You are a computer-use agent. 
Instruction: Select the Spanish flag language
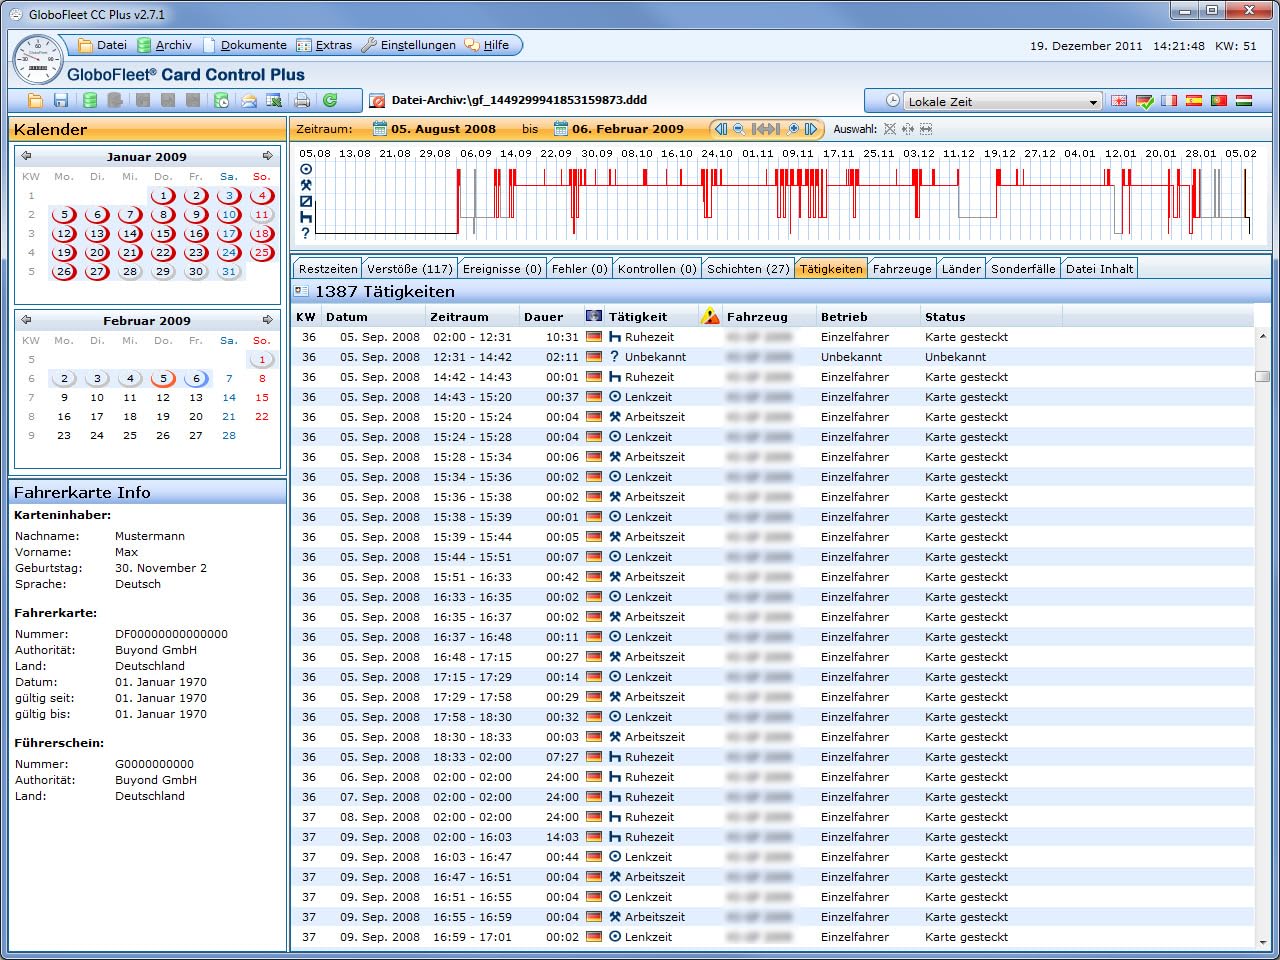pos(1194,101)
